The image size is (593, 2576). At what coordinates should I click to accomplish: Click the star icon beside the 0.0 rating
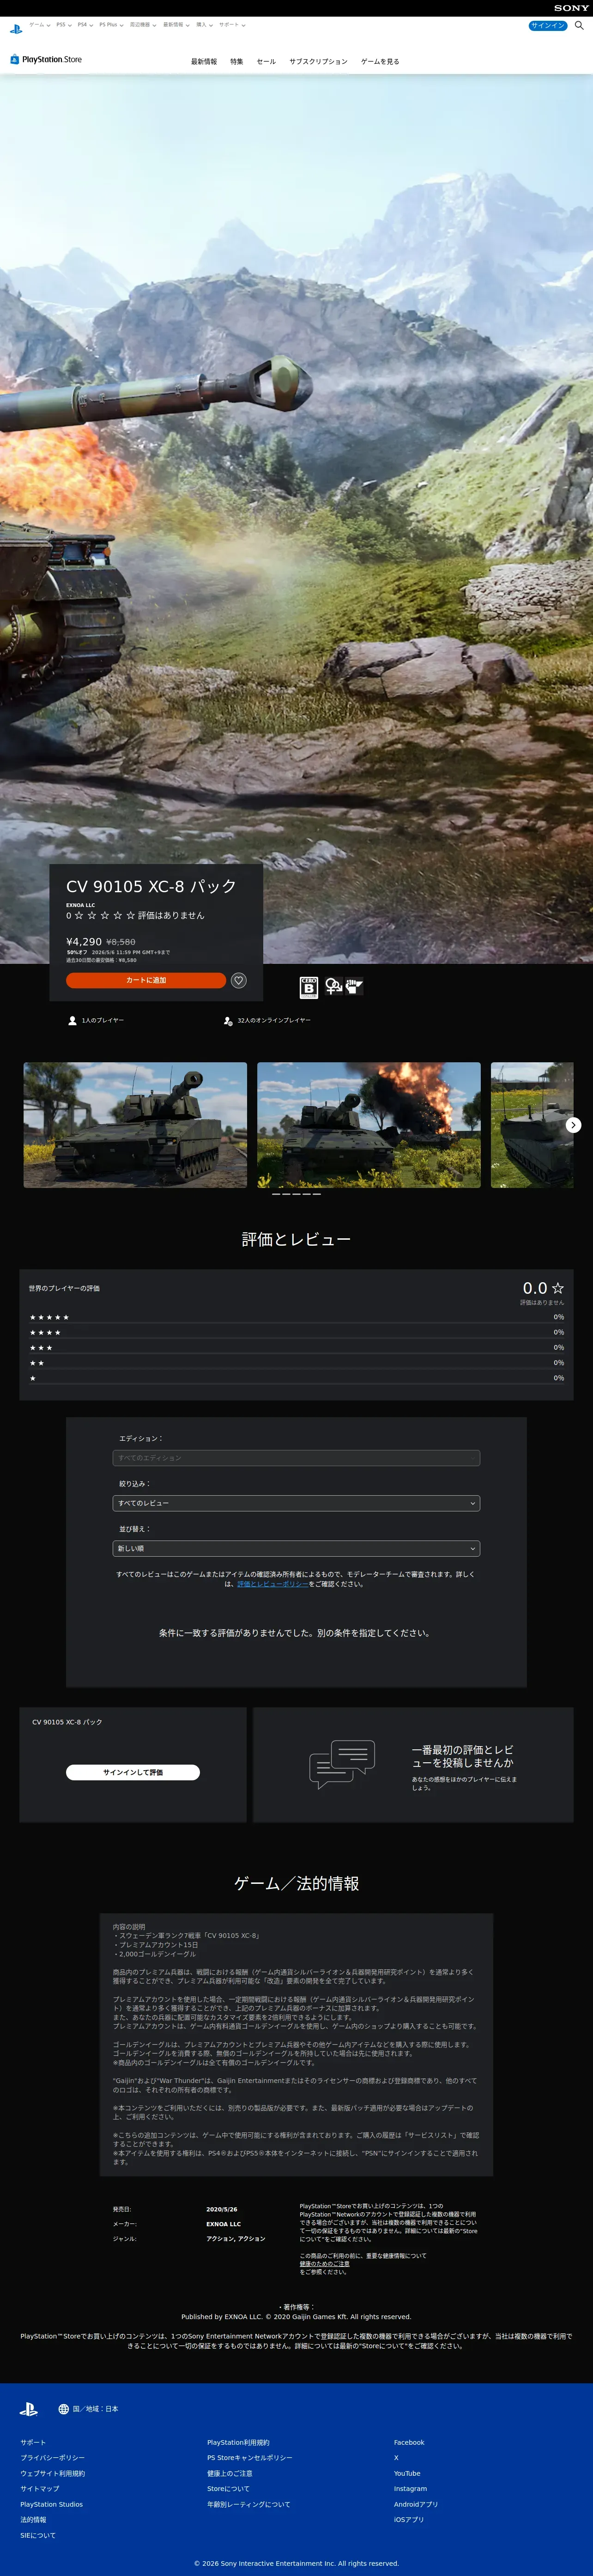558,1288
